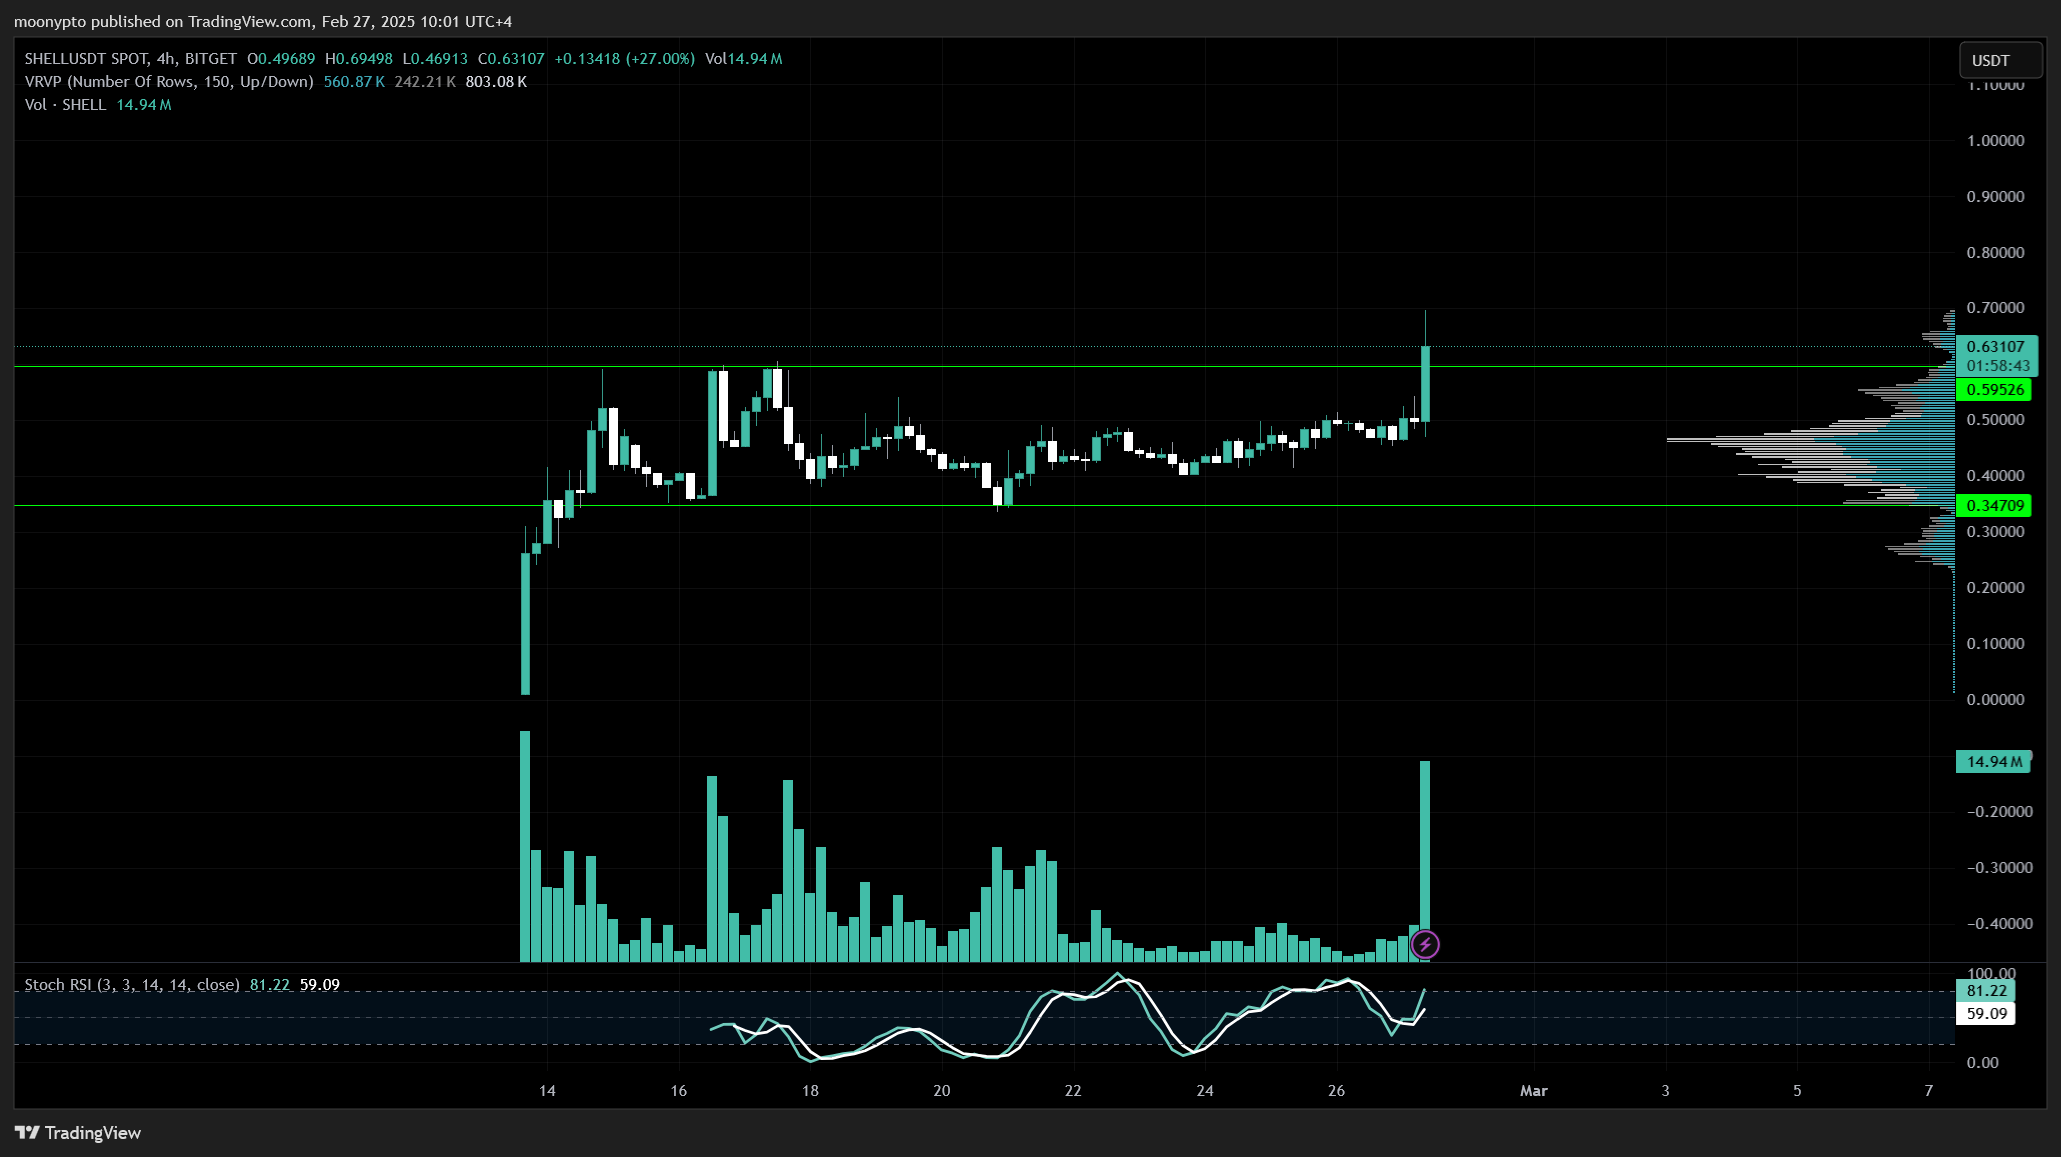
Task: Click the purple lightning bolt event icon
Action: tap(1425, 944)
